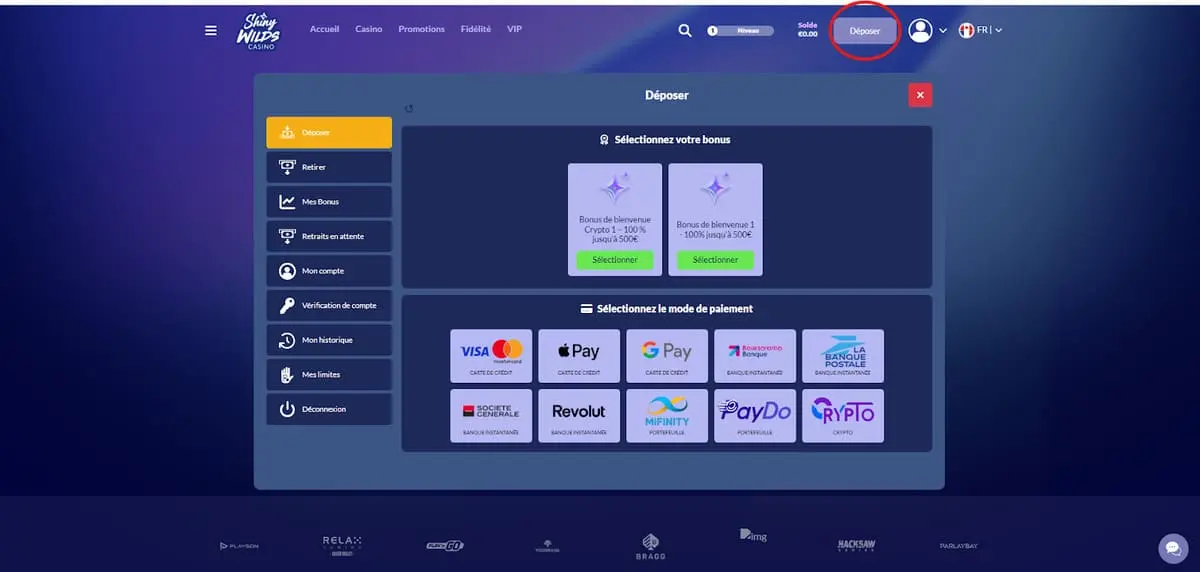Open the FR language selector dropdown
Image resolution: width=1200 pixels, height=572 pixels.
coord(980,30)
